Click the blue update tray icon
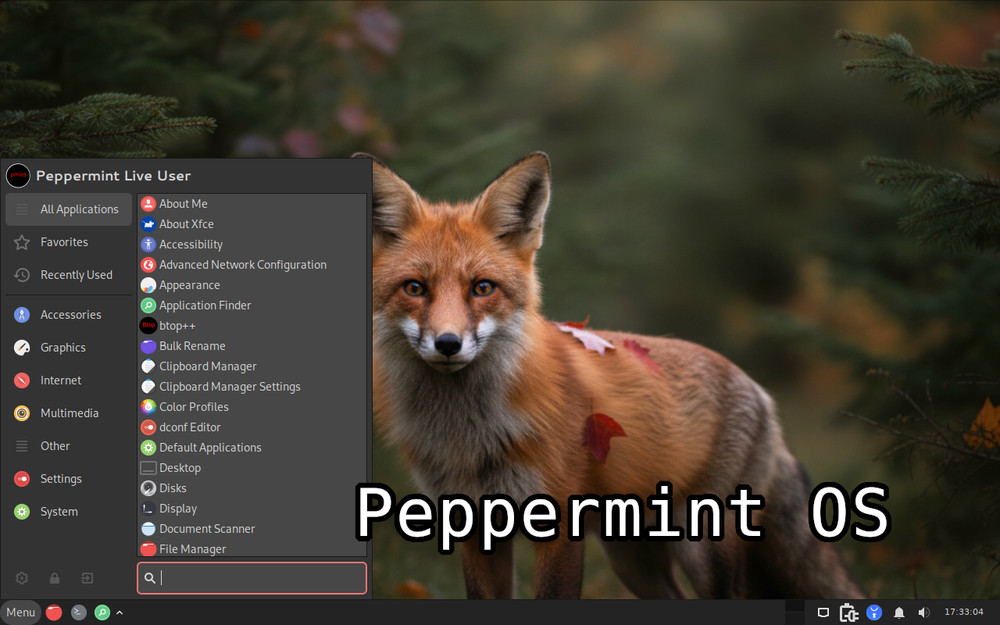Screen dimensions: 1000x625 point(874,612)
